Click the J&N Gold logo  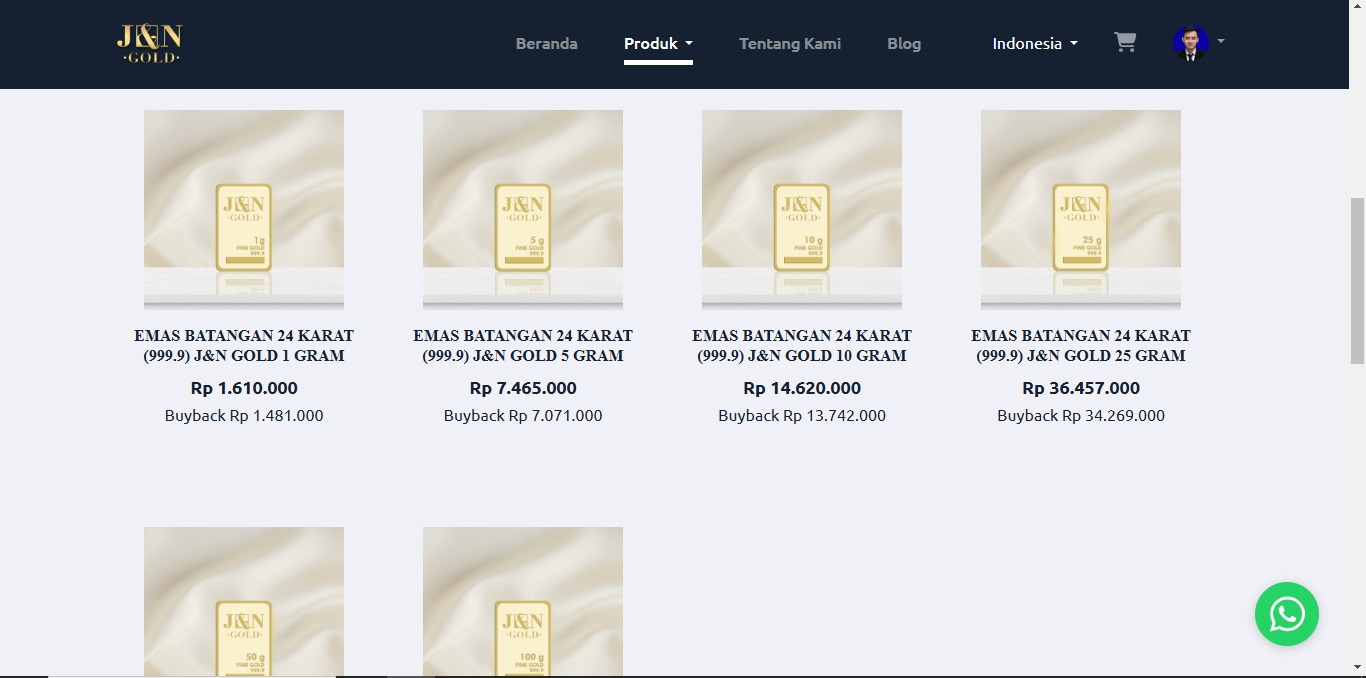pyautogui.click(x=149, y=44)
